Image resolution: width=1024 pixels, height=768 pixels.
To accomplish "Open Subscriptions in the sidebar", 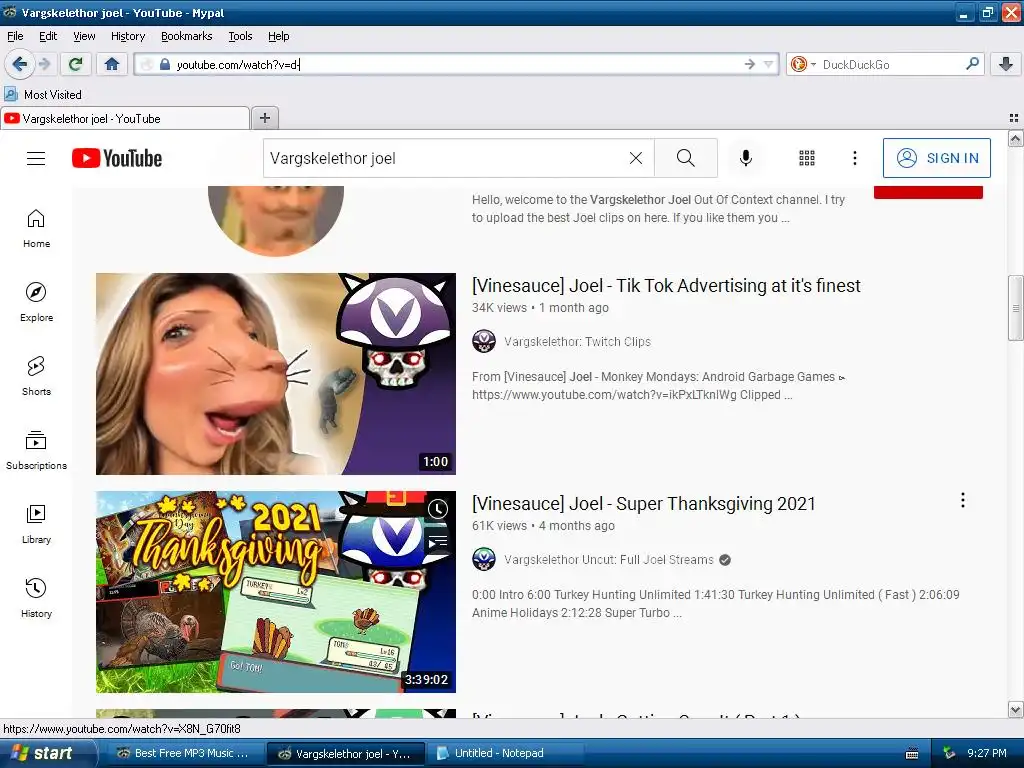I will click(36, 451).
